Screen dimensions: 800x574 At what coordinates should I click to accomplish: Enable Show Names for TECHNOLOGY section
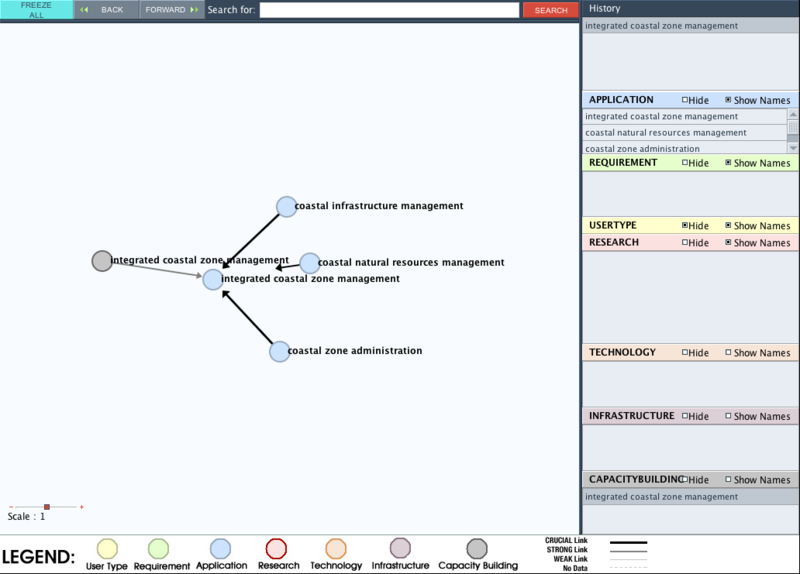[x=728, y=353]
